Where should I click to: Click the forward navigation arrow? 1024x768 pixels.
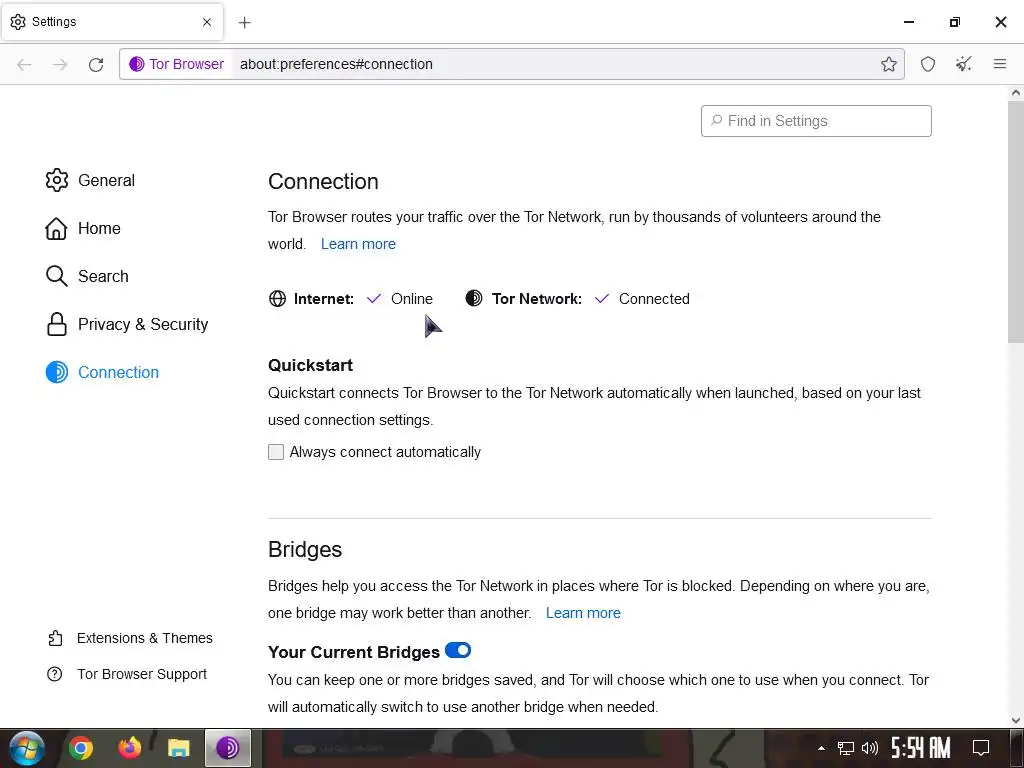click(60, 64)
